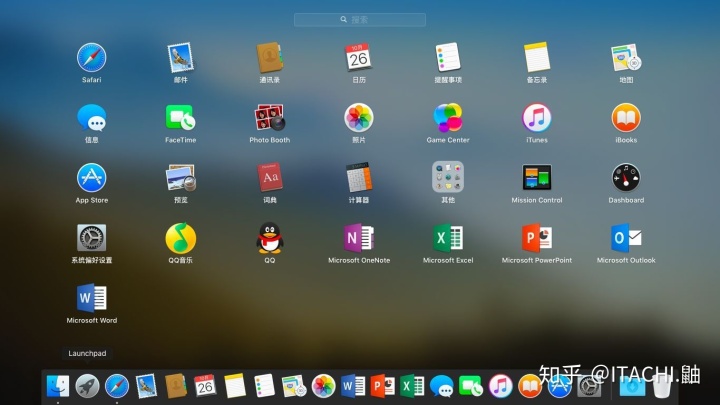
Task: Open Excel icon in the Dock
Action: pyautogui.click(x=412, y=386)
